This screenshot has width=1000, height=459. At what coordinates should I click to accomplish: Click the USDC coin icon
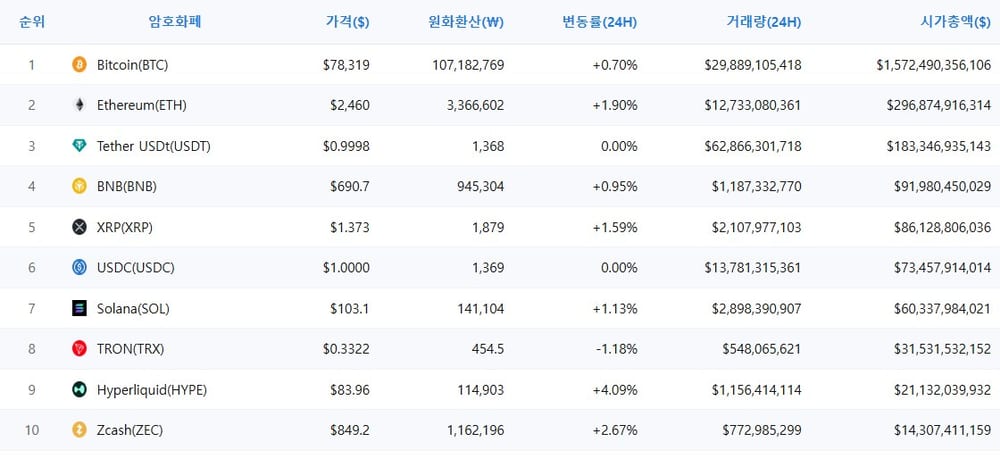tap(79, 268)
